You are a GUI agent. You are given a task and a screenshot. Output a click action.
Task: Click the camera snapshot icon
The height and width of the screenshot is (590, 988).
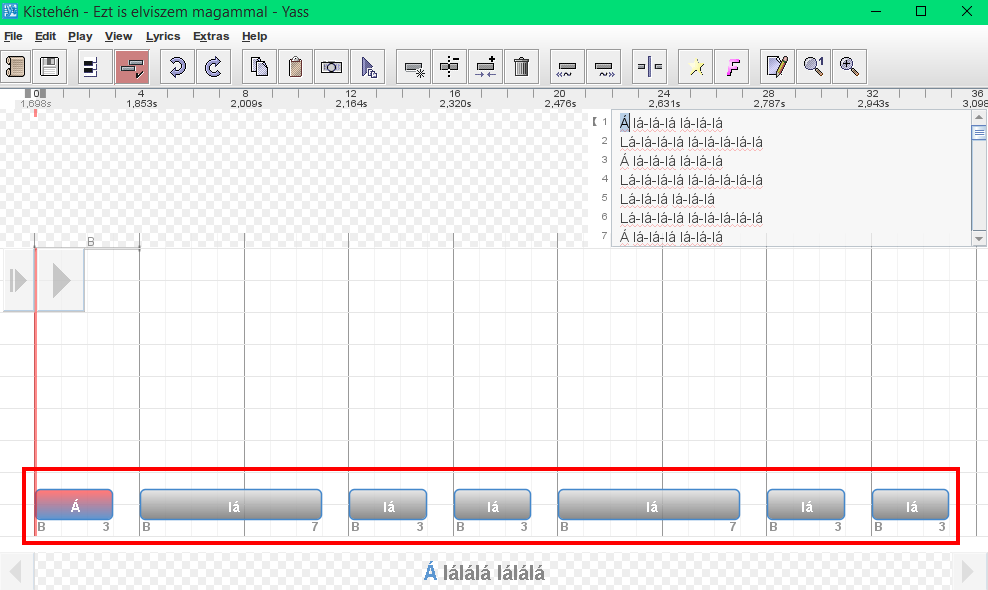pos(331,66)
